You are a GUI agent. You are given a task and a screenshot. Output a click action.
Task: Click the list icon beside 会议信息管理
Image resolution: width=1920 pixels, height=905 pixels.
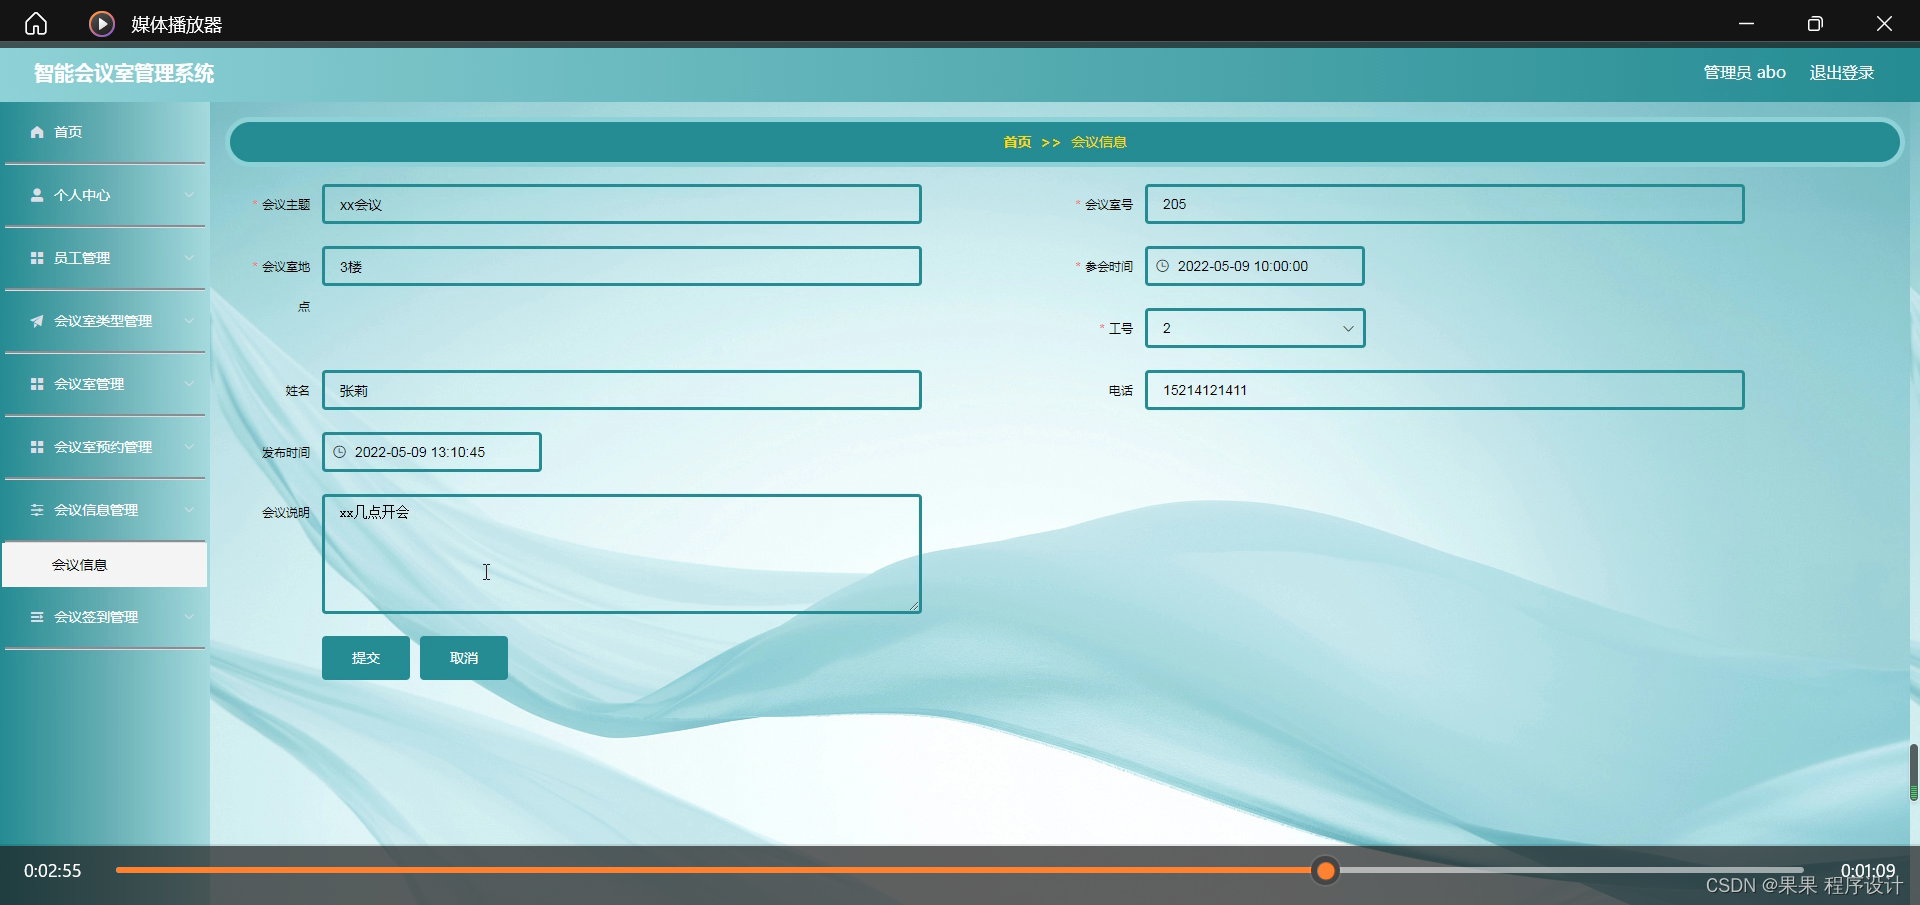(37, 510)
